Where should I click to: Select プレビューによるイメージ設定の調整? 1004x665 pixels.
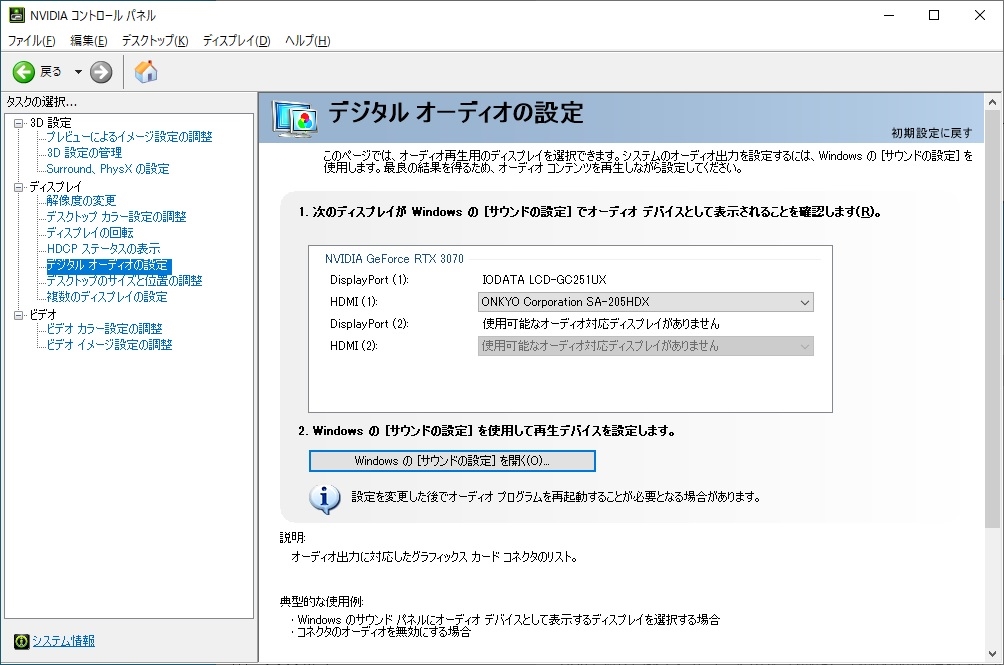tap(129, 136)
